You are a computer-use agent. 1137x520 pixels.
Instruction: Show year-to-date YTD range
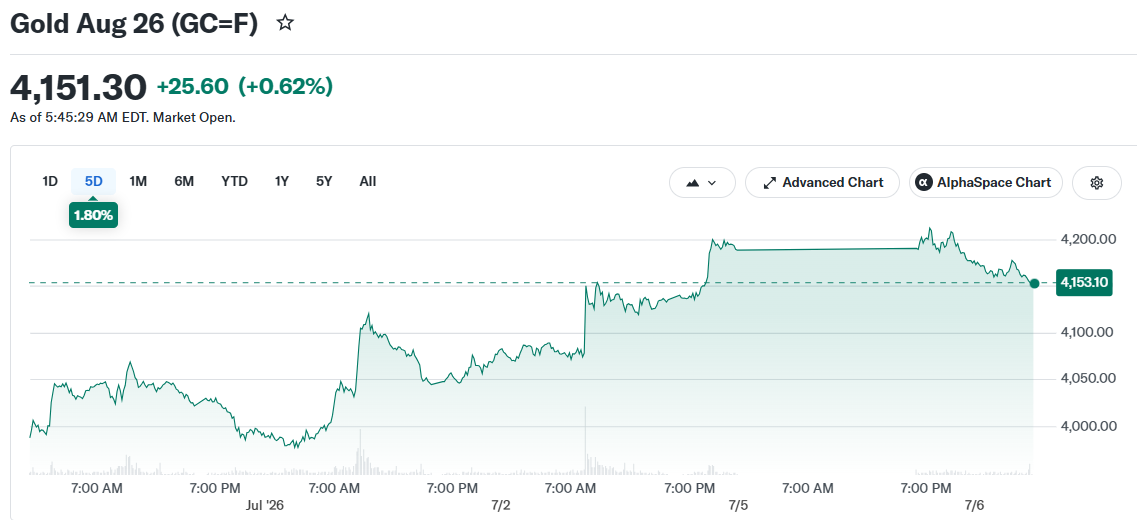pos(234,181)
